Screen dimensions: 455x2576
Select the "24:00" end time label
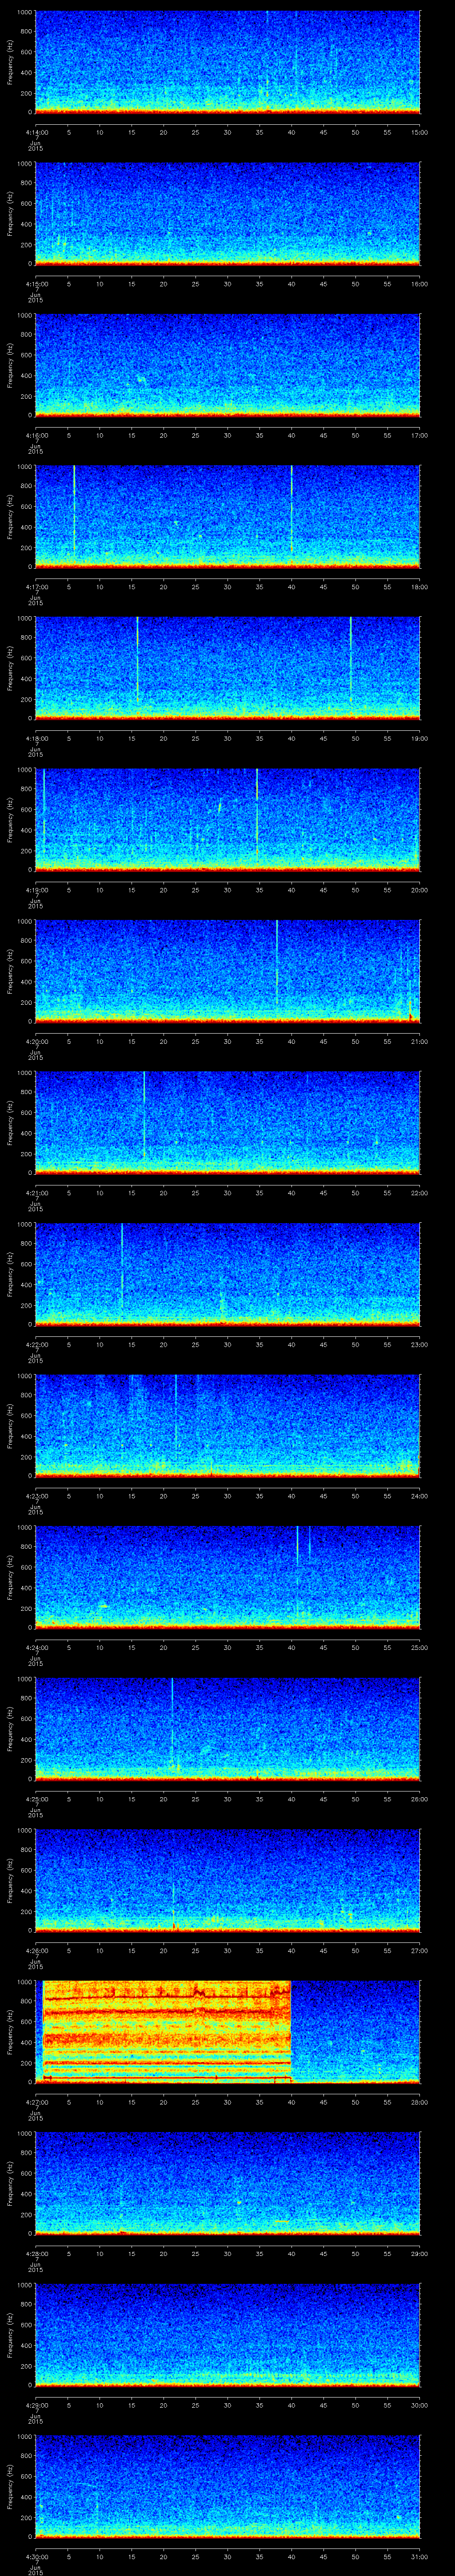pos(419,1495)
